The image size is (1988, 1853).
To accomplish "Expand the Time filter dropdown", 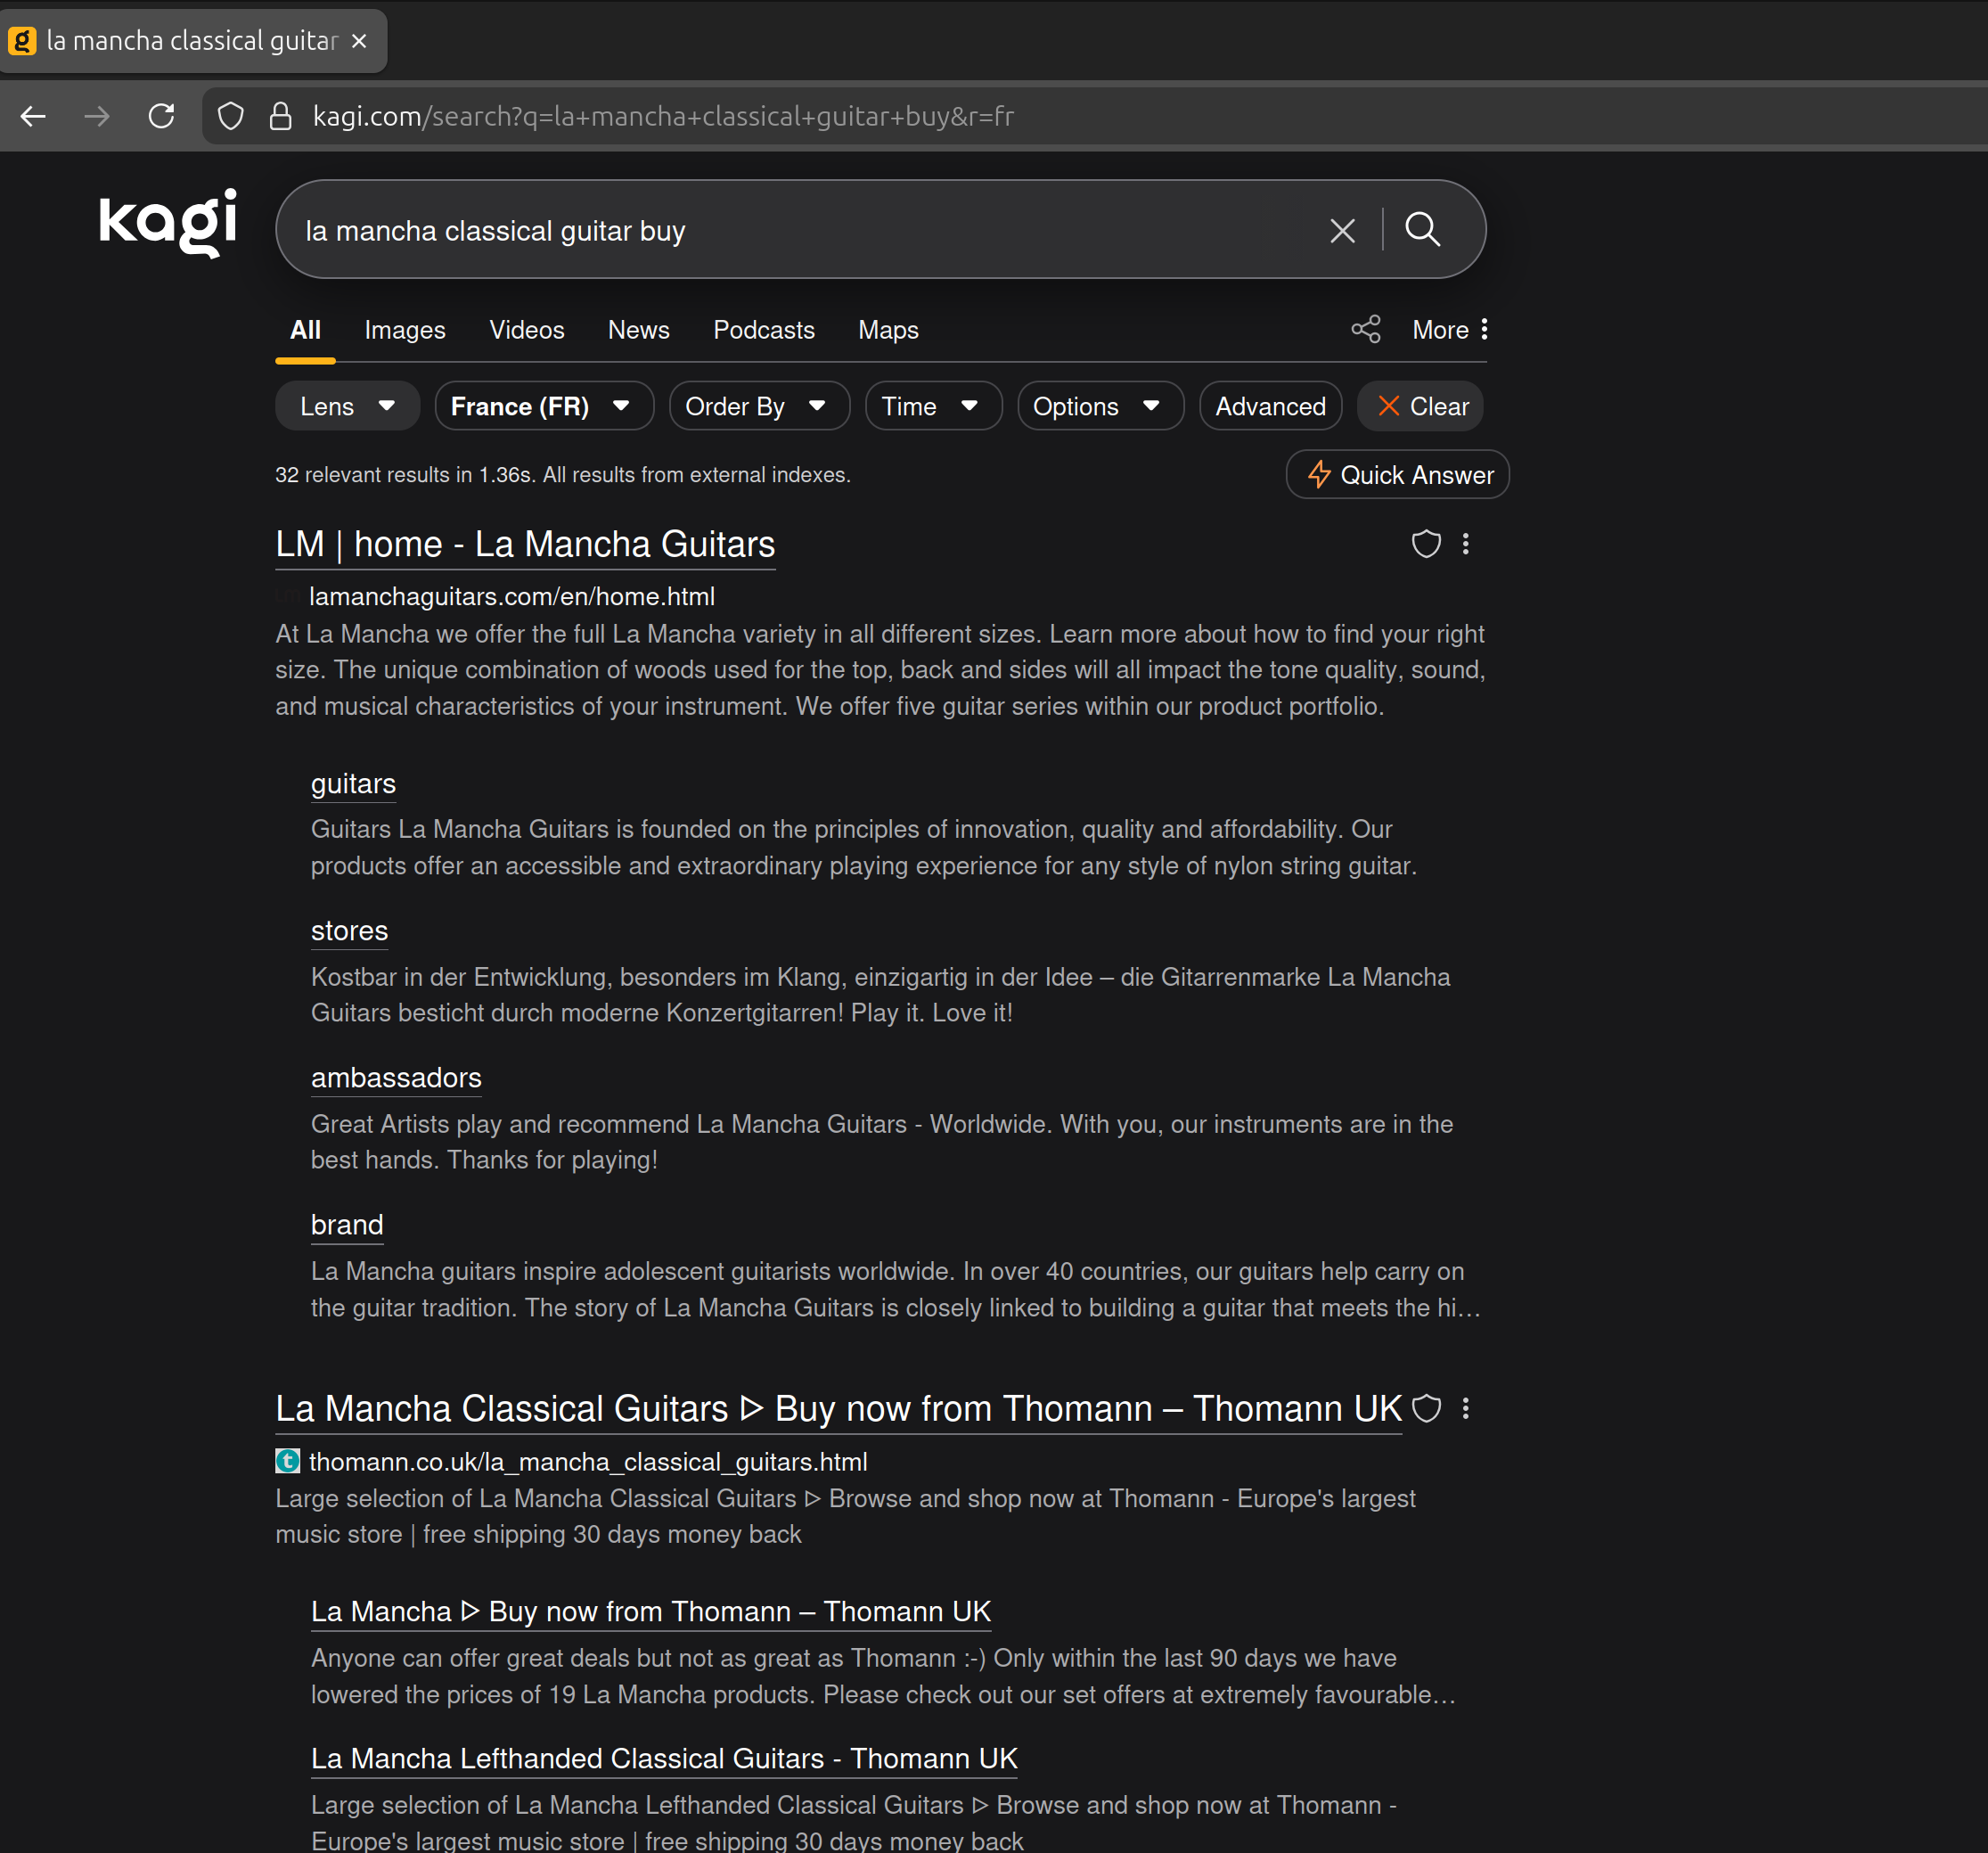I will click(x=931, y=406).
